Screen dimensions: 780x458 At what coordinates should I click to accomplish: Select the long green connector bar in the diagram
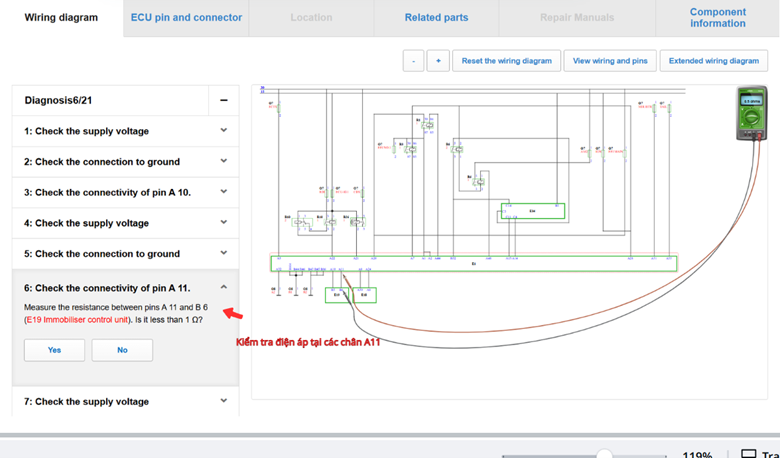[473, 264]
